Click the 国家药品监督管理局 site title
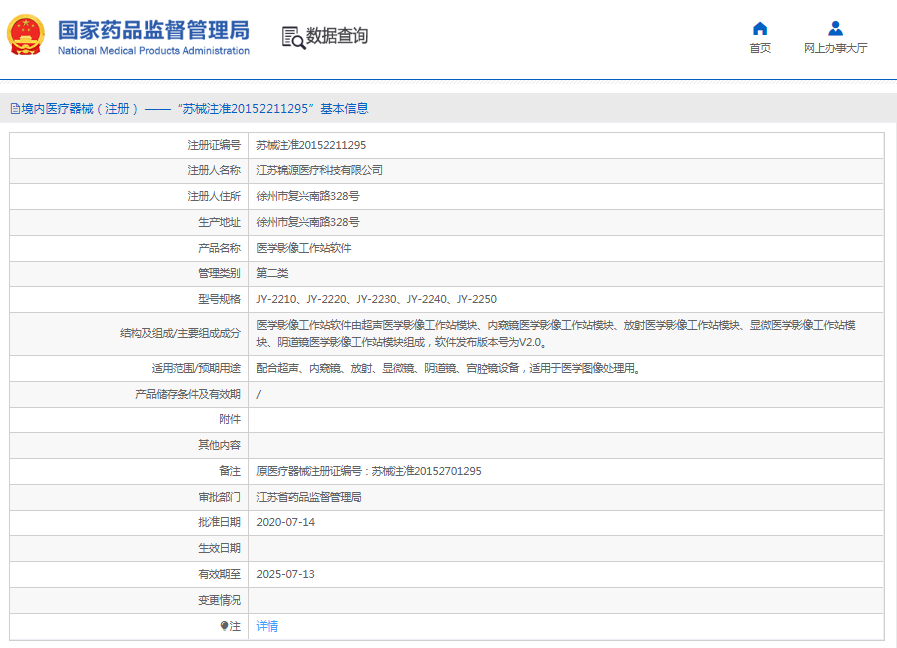Screen dimensions: 897x648 (153, 29)
